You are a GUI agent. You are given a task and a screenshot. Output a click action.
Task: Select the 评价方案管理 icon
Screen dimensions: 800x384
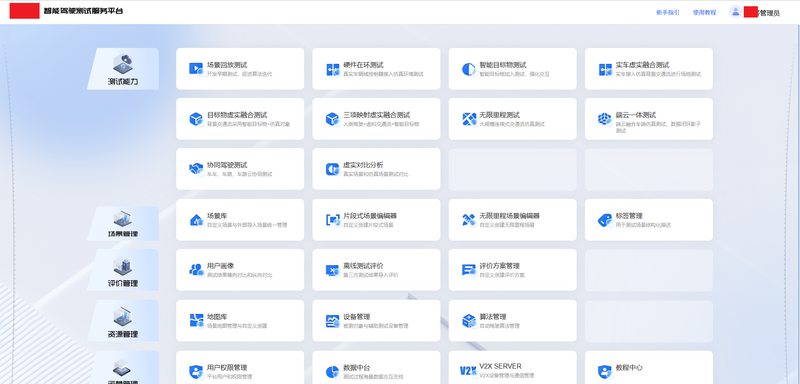tap(468, 270)
